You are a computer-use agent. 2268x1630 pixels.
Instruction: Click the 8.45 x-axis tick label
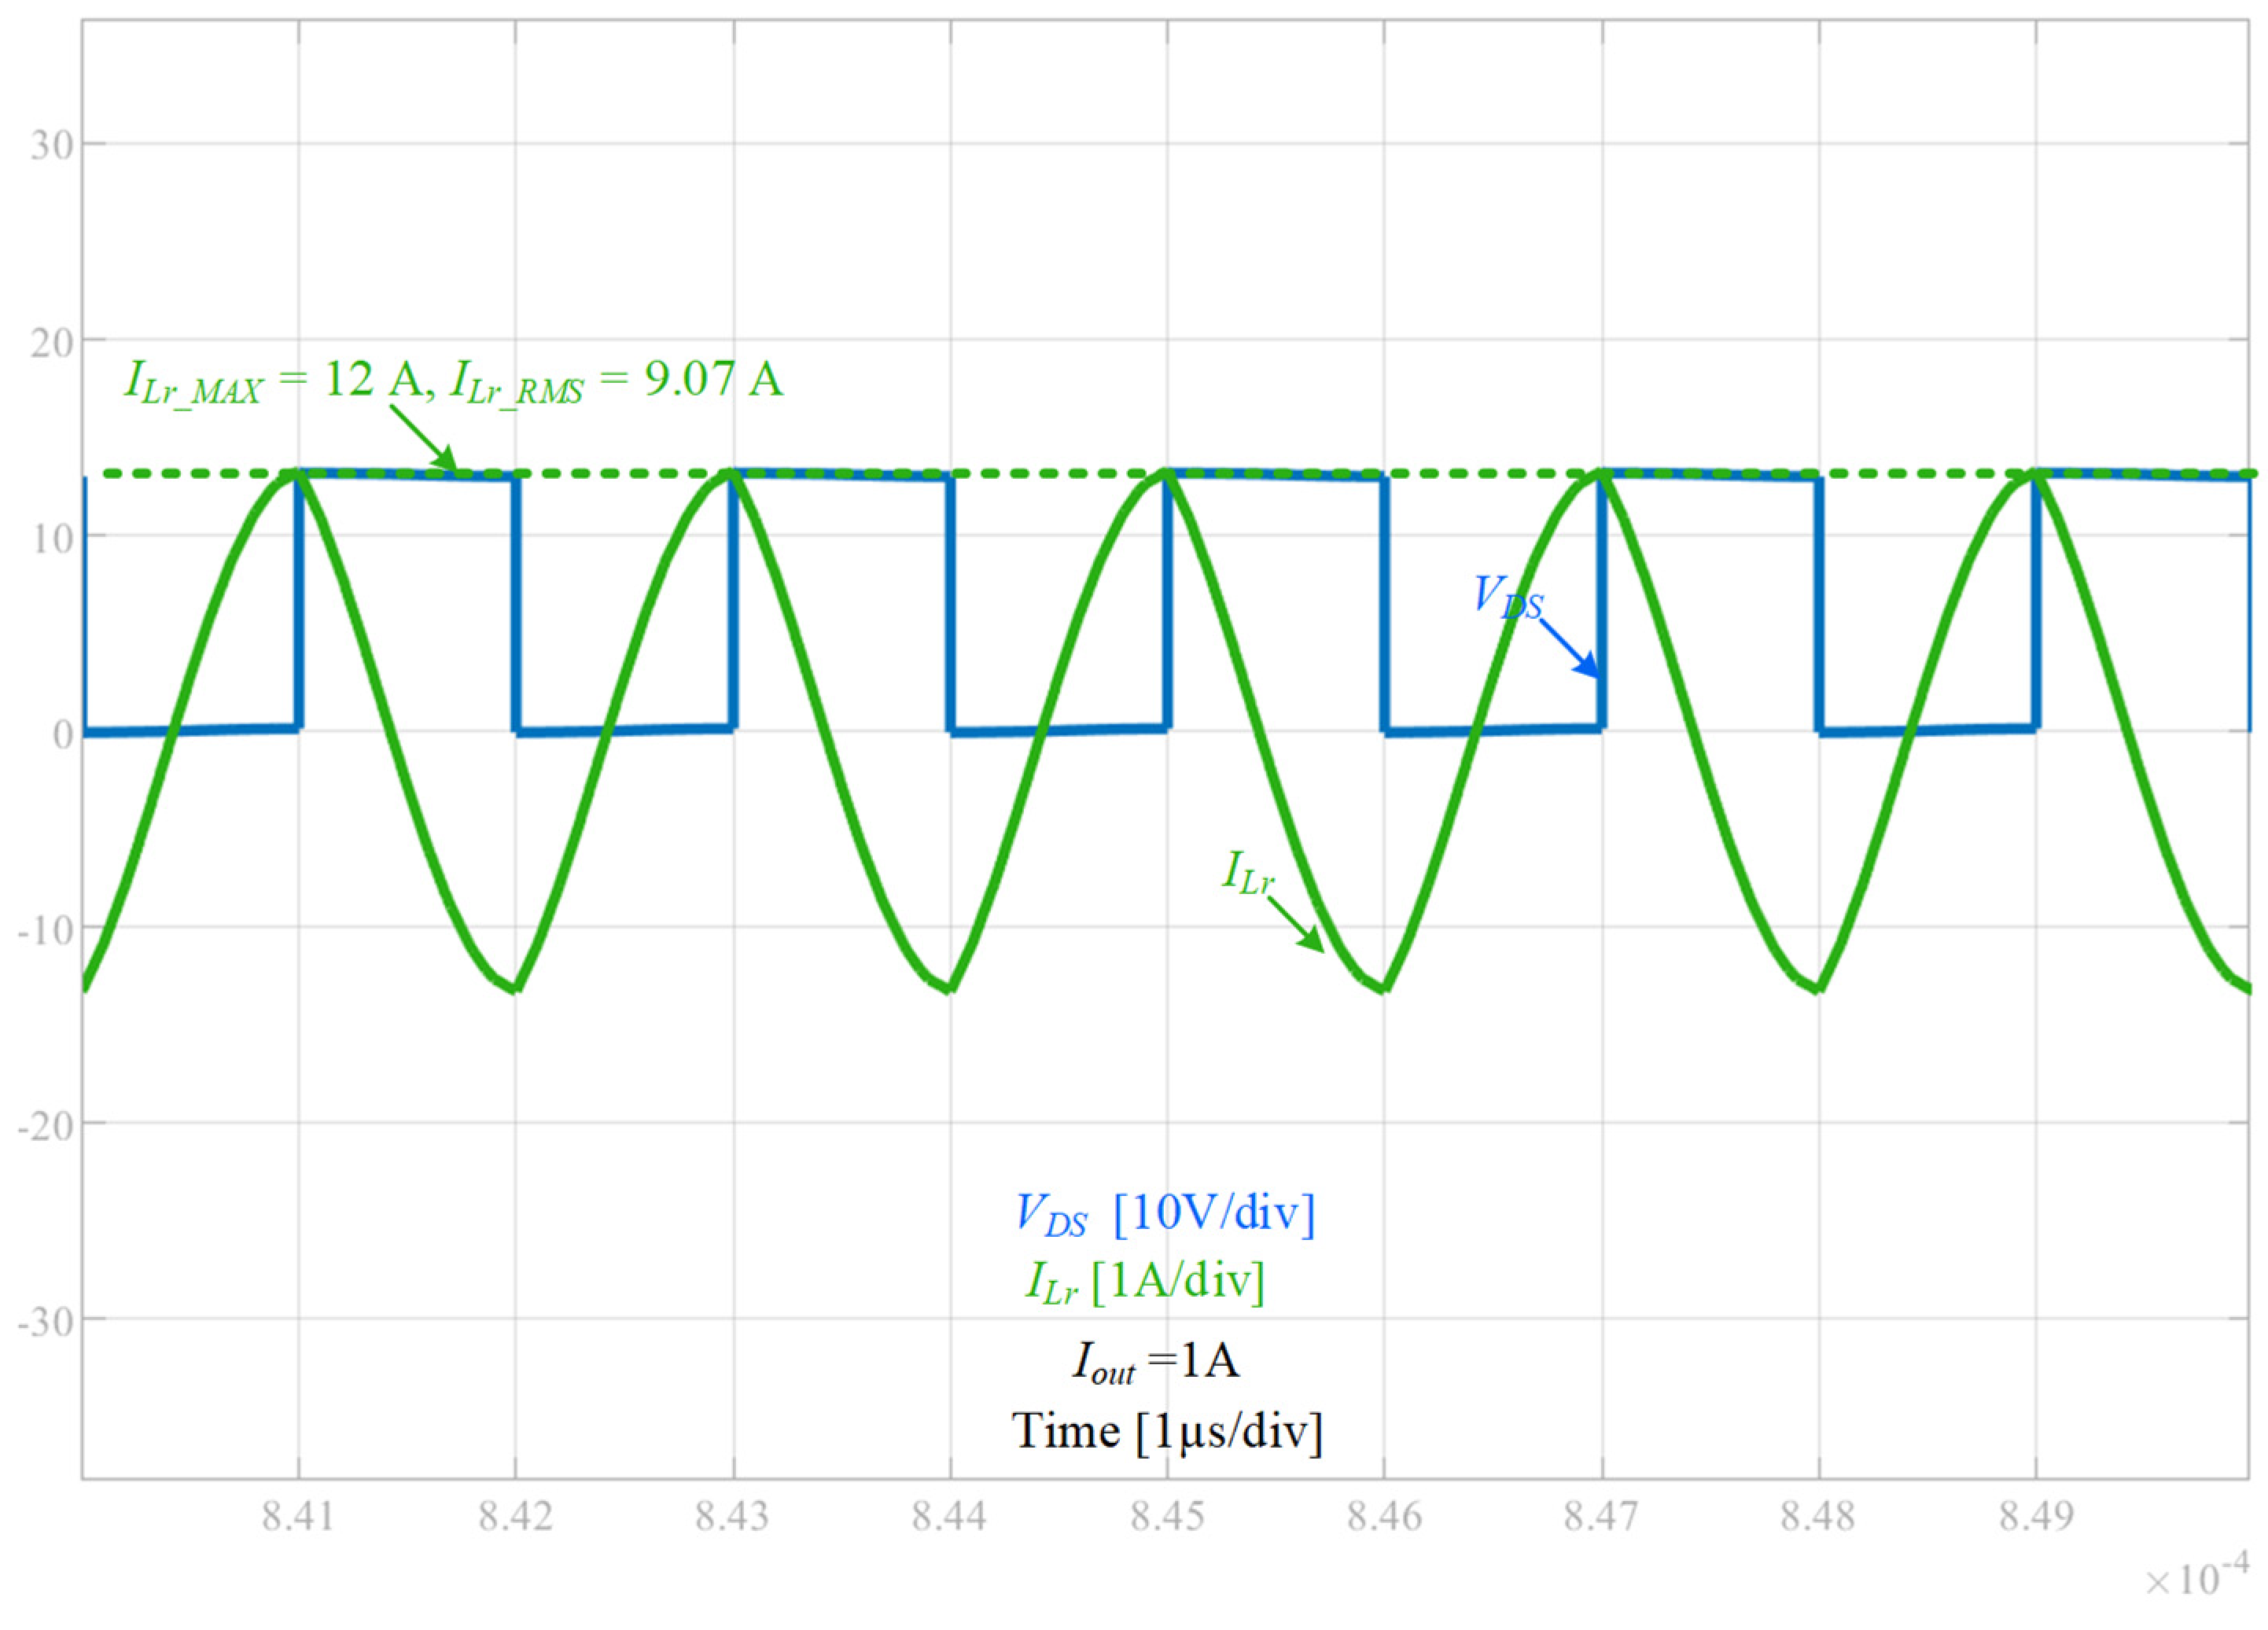click(1167, 1517)
